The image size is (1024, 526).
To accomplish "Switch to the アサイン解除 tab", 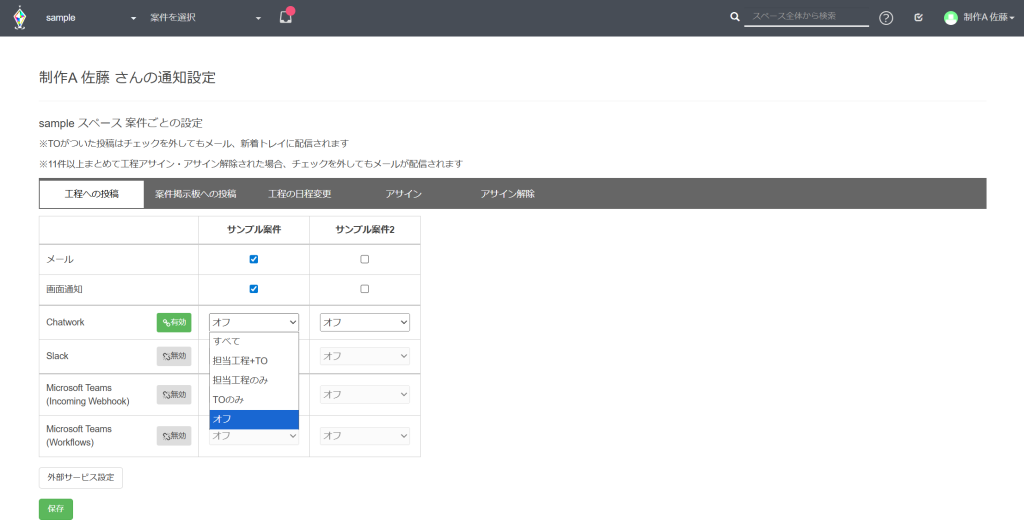I will 507,194.
